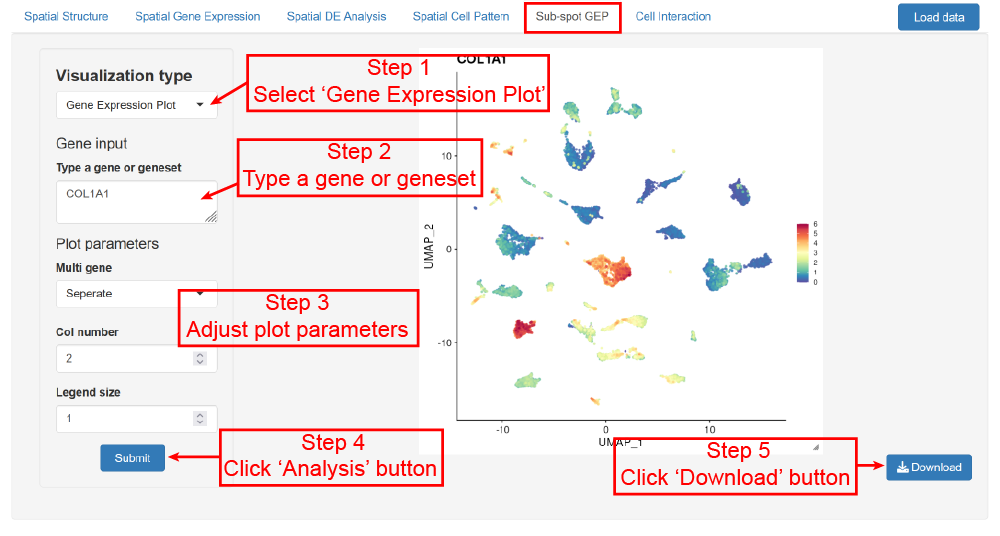Viewport: 1000px width, 536px height.
Task: Open the Cell Interaction tab
Action: point(673,16)
